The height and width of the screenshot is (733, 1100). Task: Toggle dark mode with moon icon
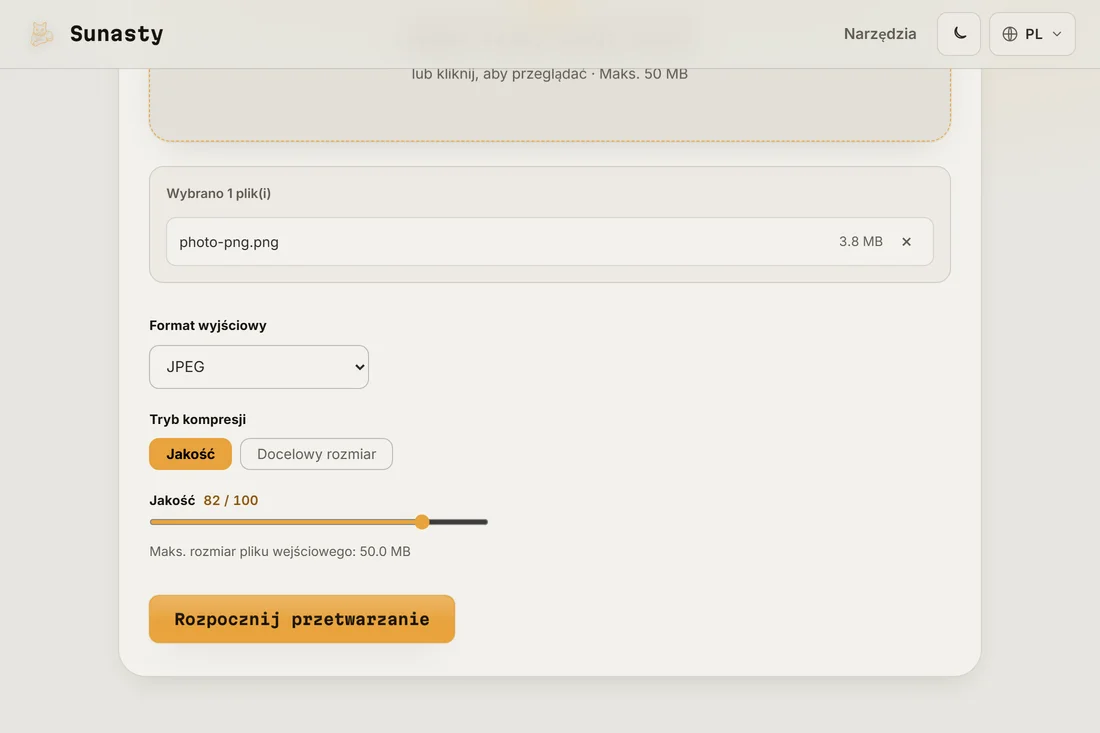point(959,34)
